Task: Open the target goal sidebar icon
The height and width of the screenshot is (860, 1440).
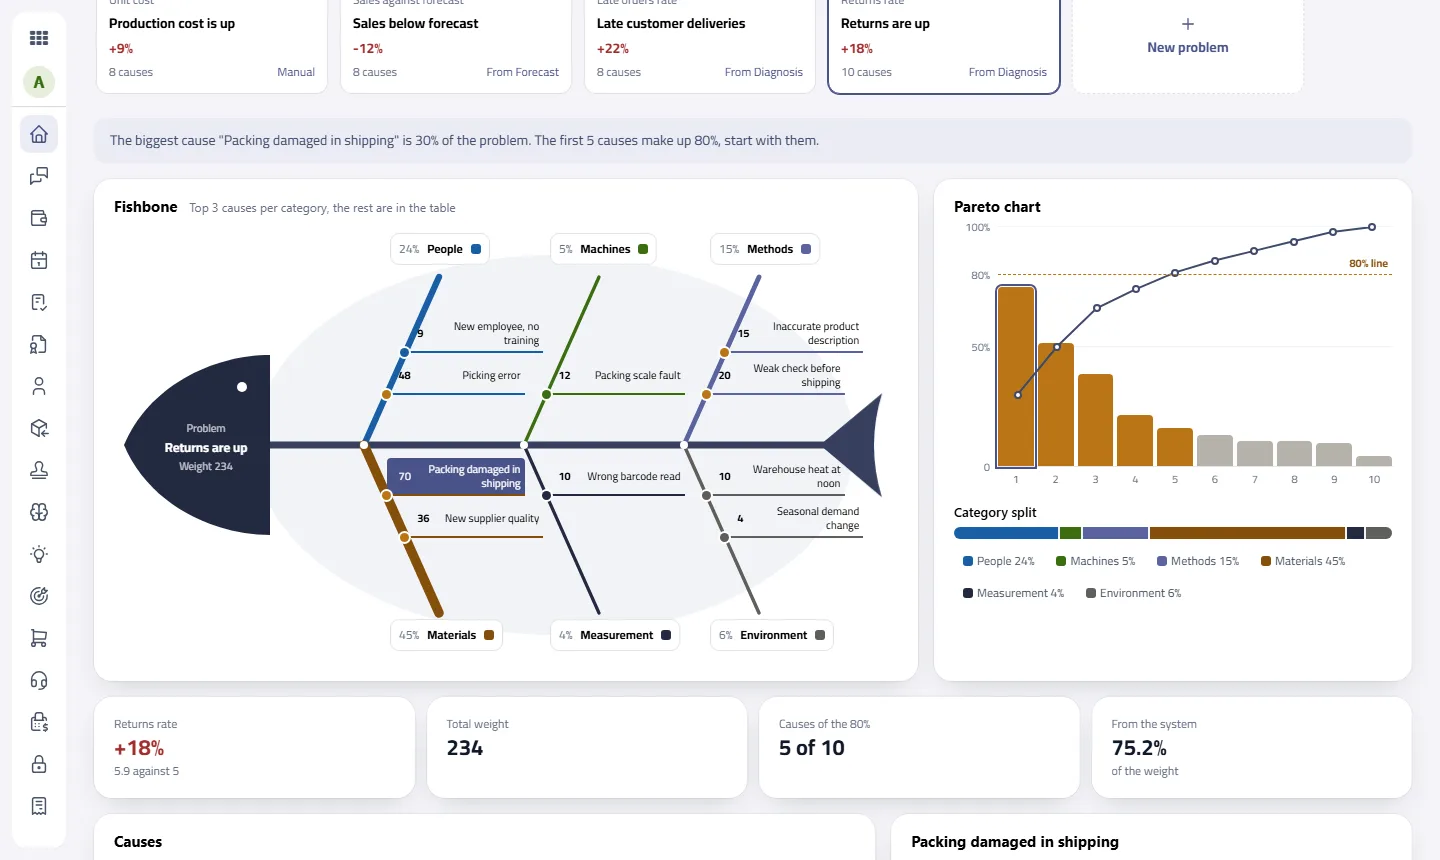Action: coord(39,596)
